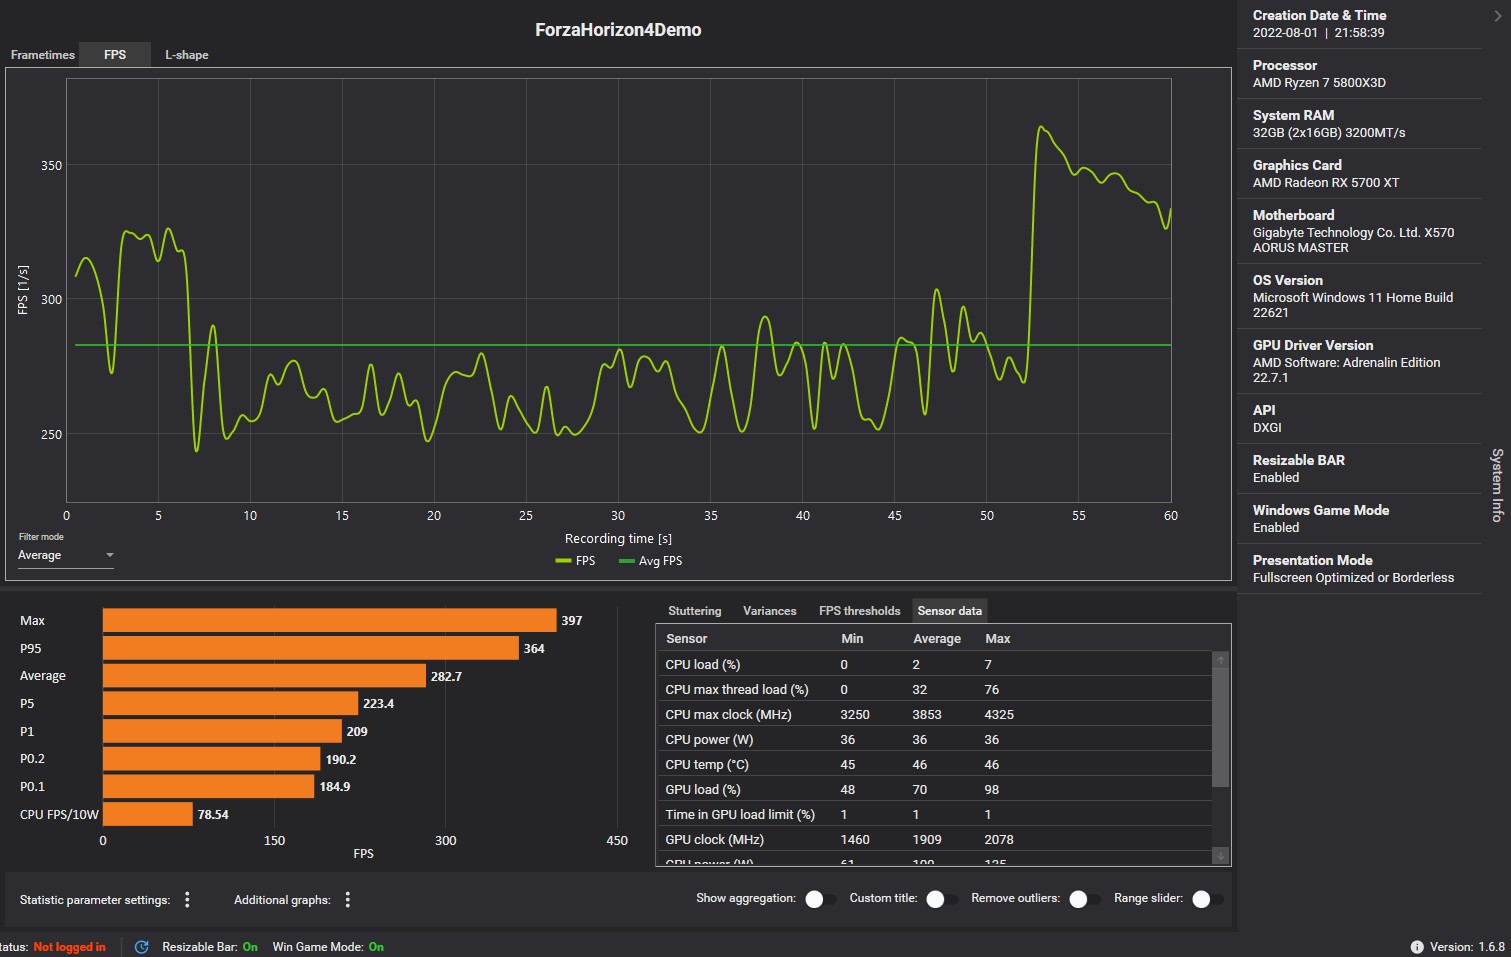The height and width of the screenshot is (957, 1511).
Task: Enable Remove outliers switch
Action: (1084, 899)
